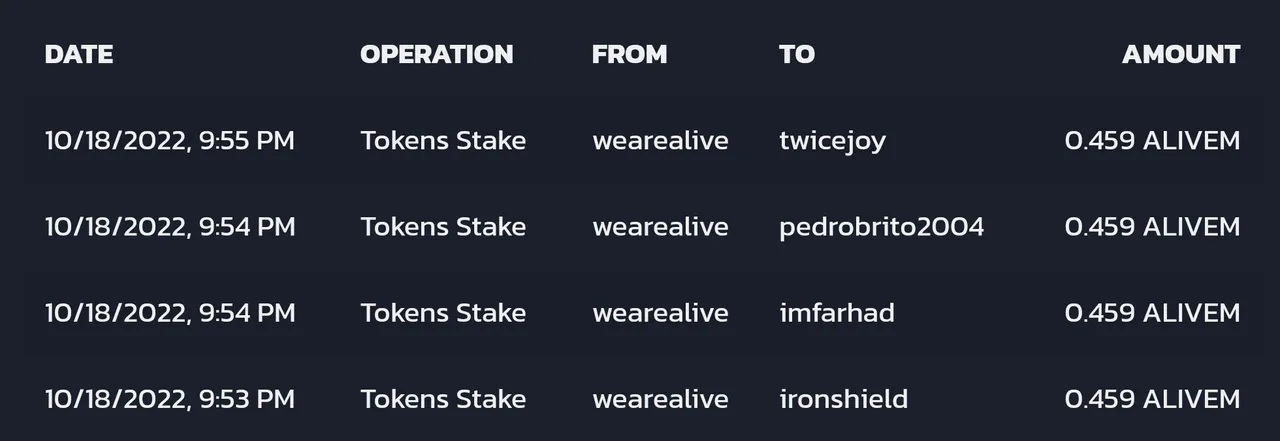Click wearealive sender in twicejoy row
This screenshot has width=1280, height=441.
coord(660,141)
